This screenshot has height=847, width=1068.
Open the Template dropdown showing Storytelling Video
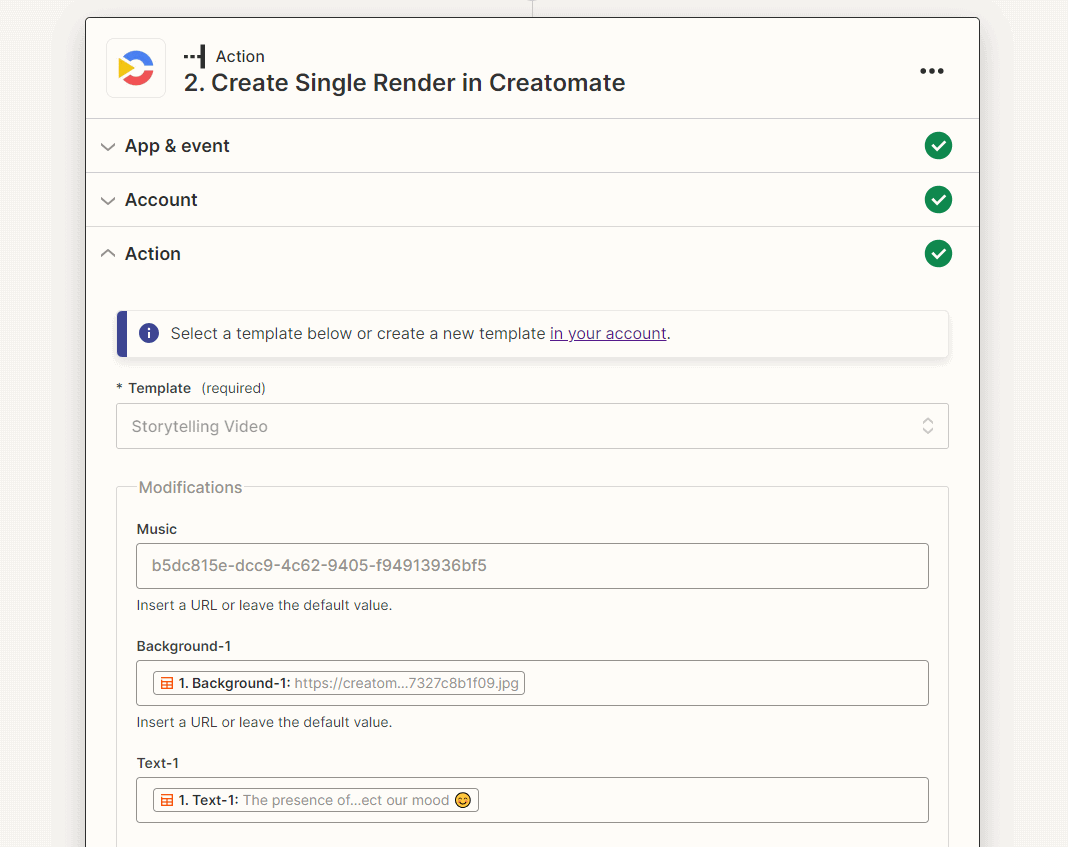pos(532,426)
